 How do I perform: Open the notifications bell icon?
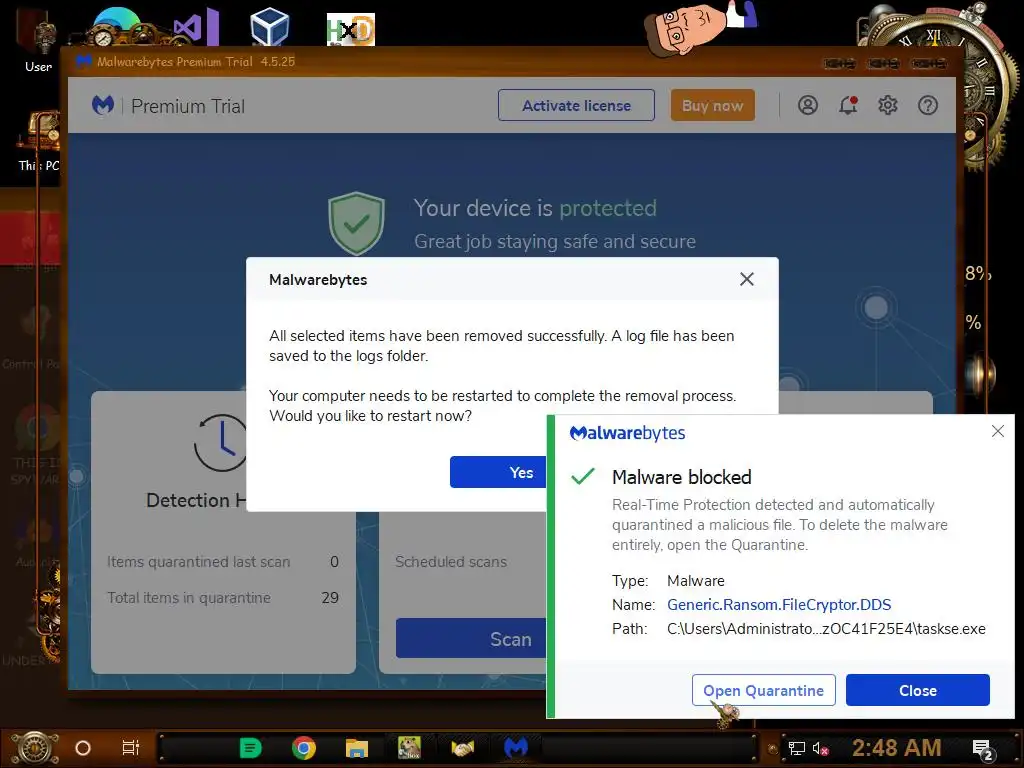coord(848,105)
